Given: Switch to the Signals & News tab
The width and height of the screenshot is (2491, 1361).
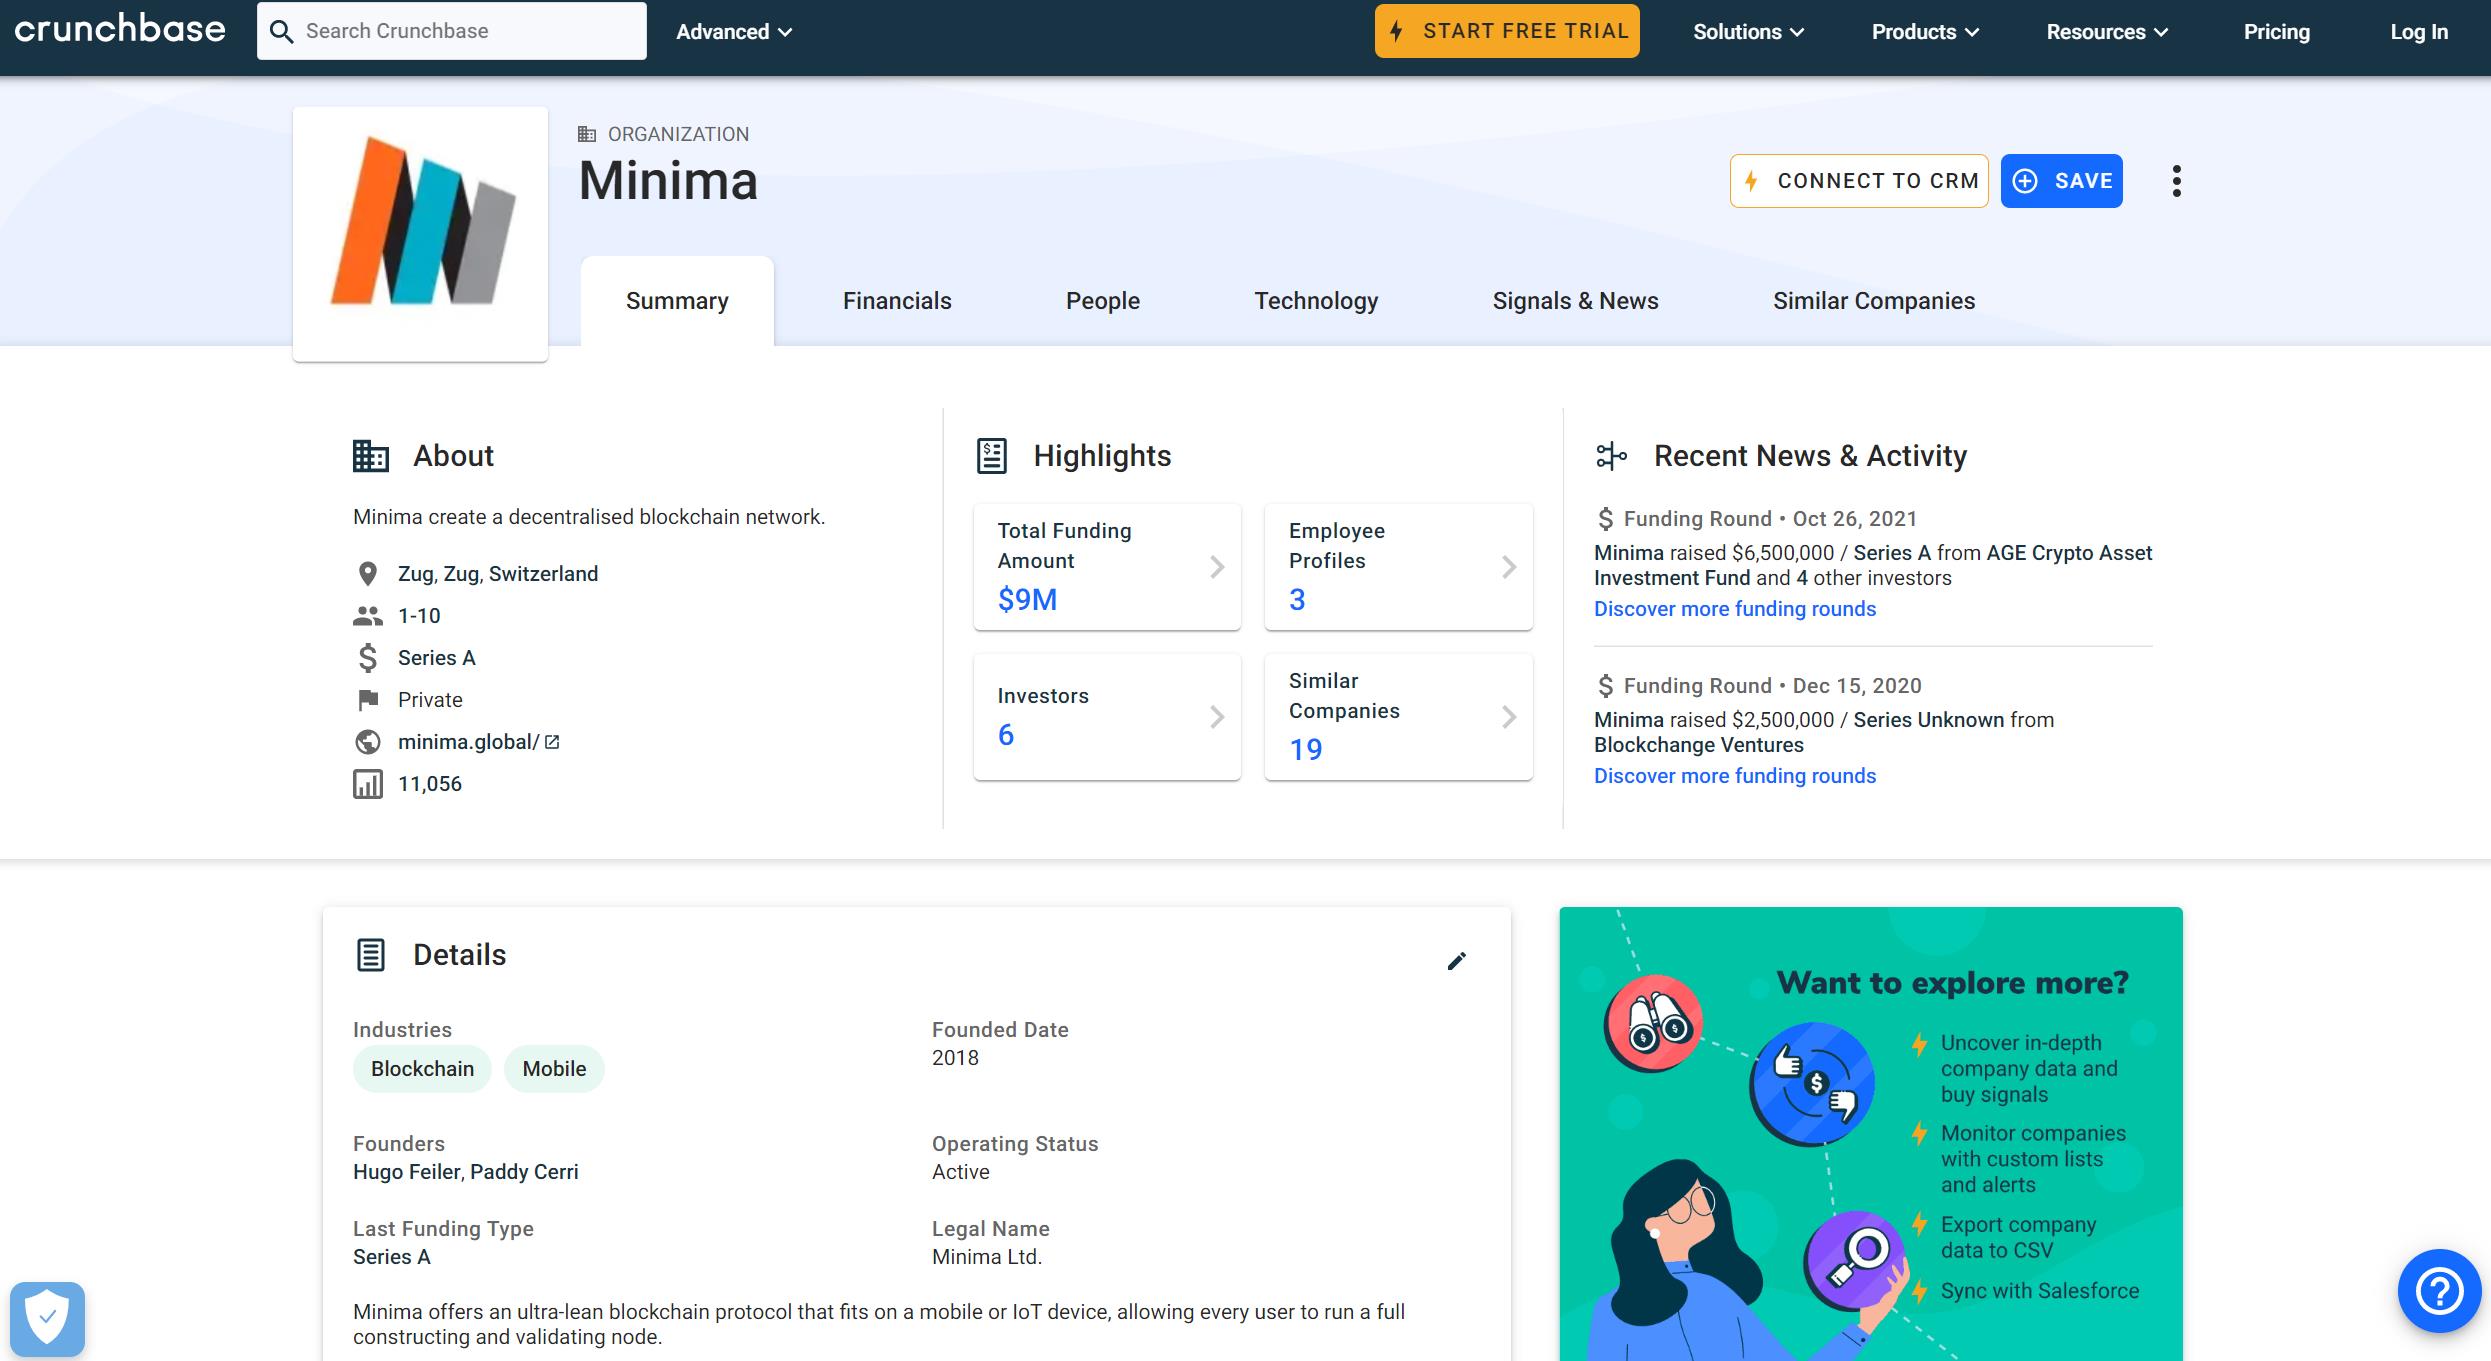Looking at the screenshot, I should coord(1575,301).
